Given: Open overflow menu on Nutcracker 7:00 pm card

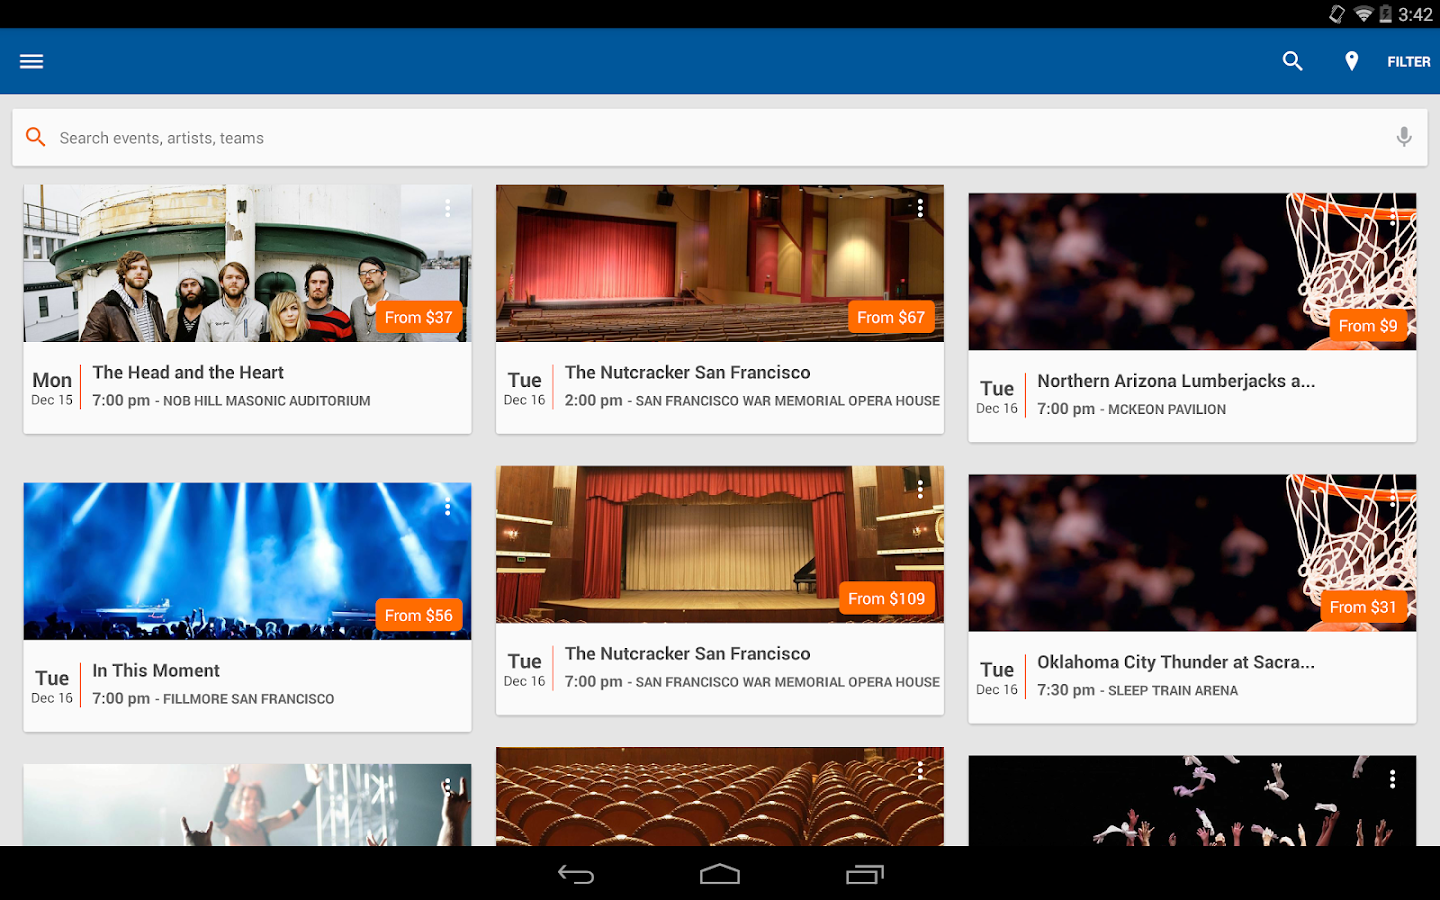Looking at the screenshot, I should point(920,489).
